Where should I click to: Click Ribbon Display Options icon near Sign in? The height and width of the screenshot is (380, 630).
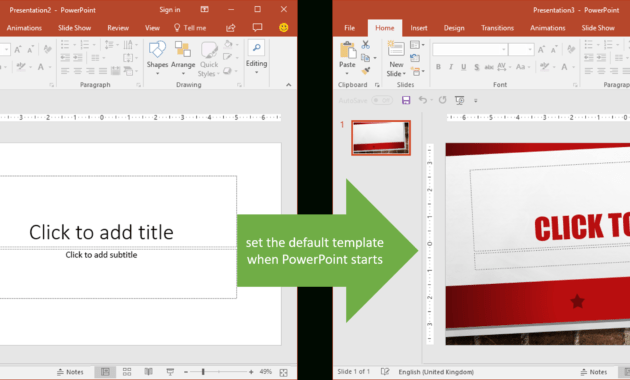click(x=205, y=9)
